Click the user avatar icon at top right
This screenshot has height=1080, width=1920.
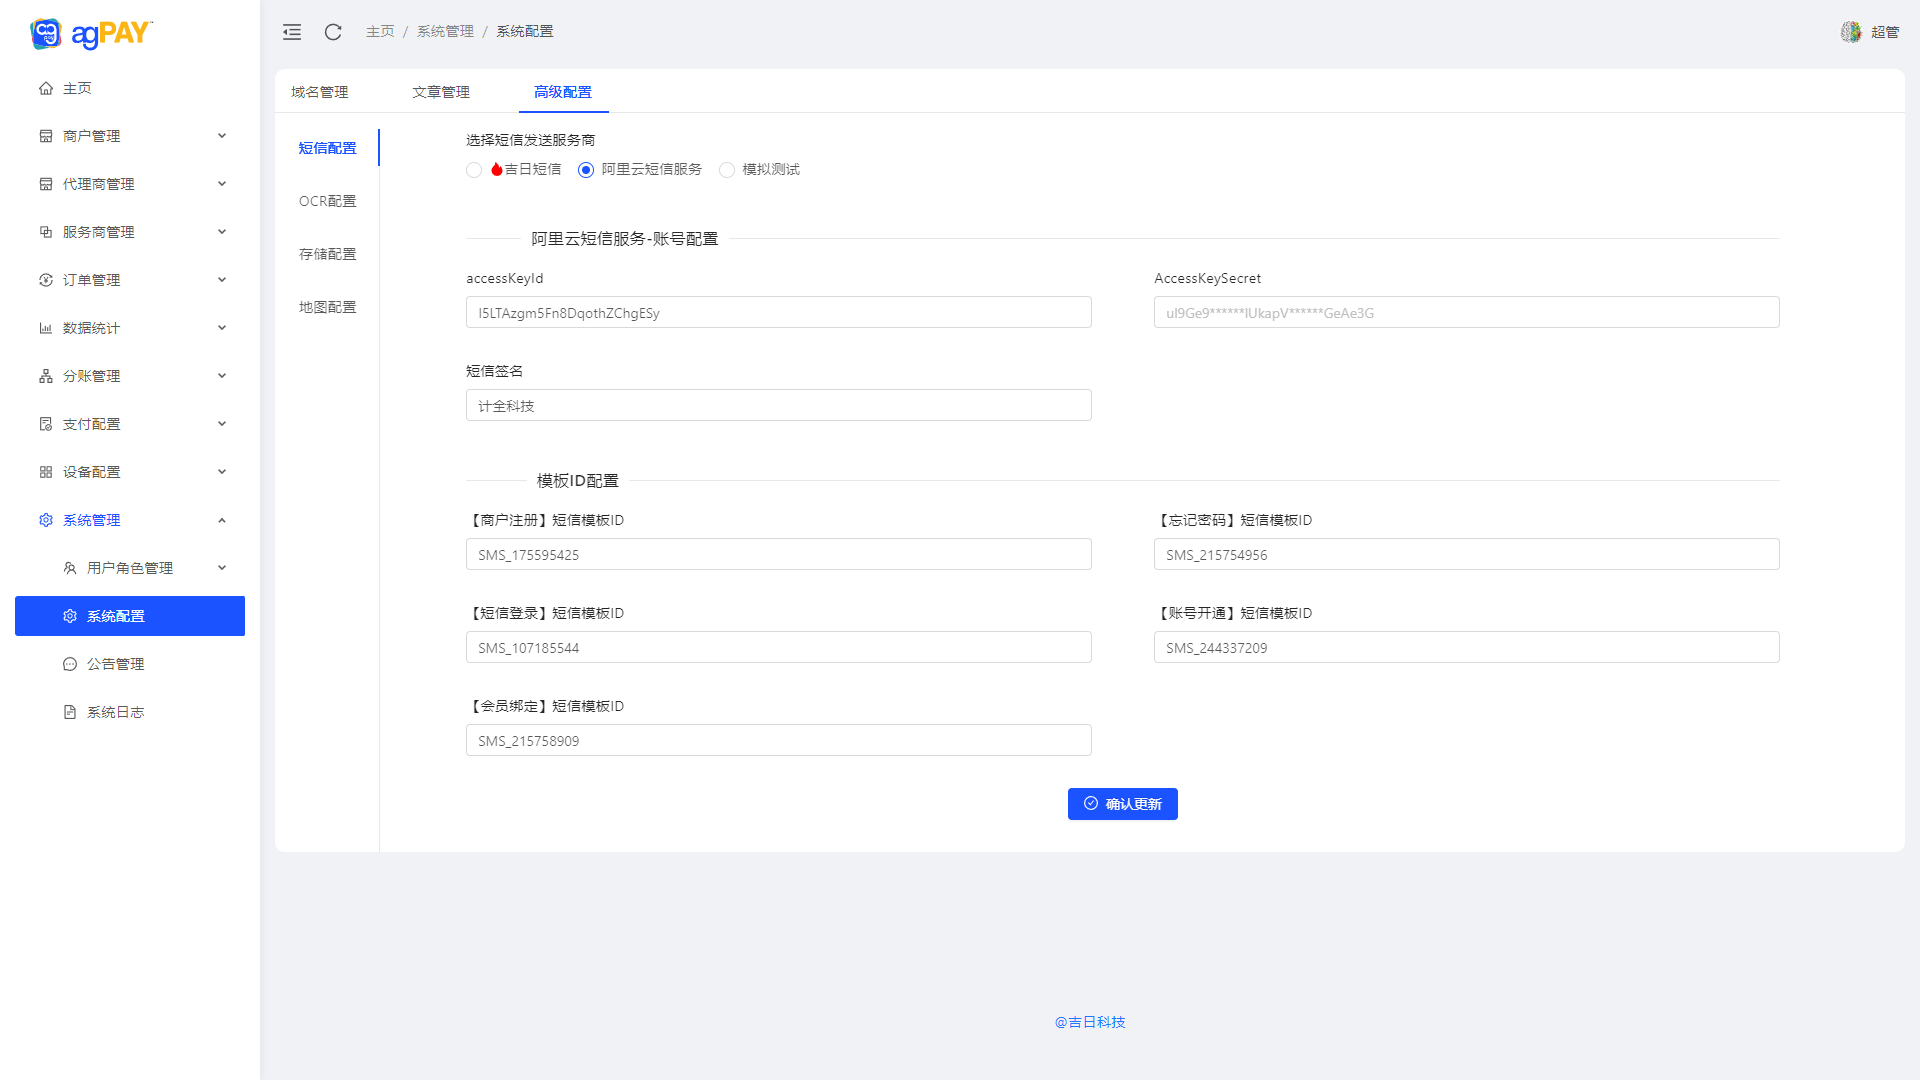coord(1851,32)
